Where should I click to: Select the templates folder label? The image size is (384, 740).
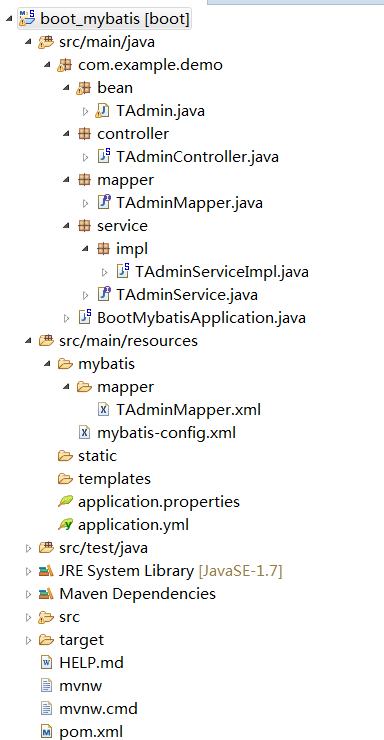coord(115,479)
